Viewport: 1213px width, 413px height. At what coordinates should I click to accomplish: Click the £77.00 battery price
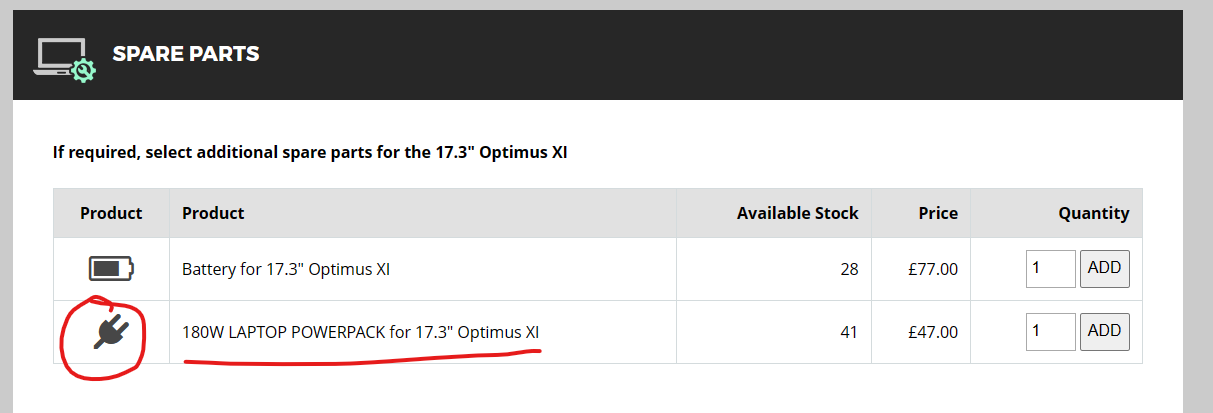click(931, 269)
